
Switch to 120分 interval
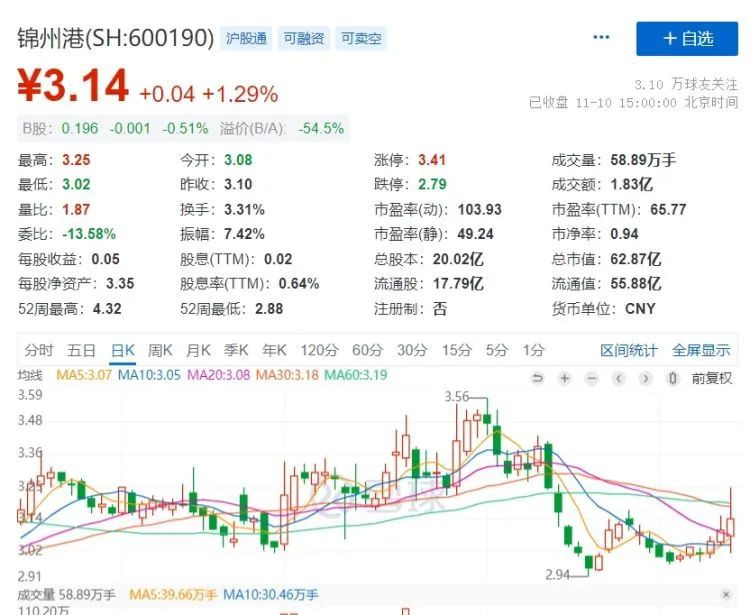tap(319, 350)
